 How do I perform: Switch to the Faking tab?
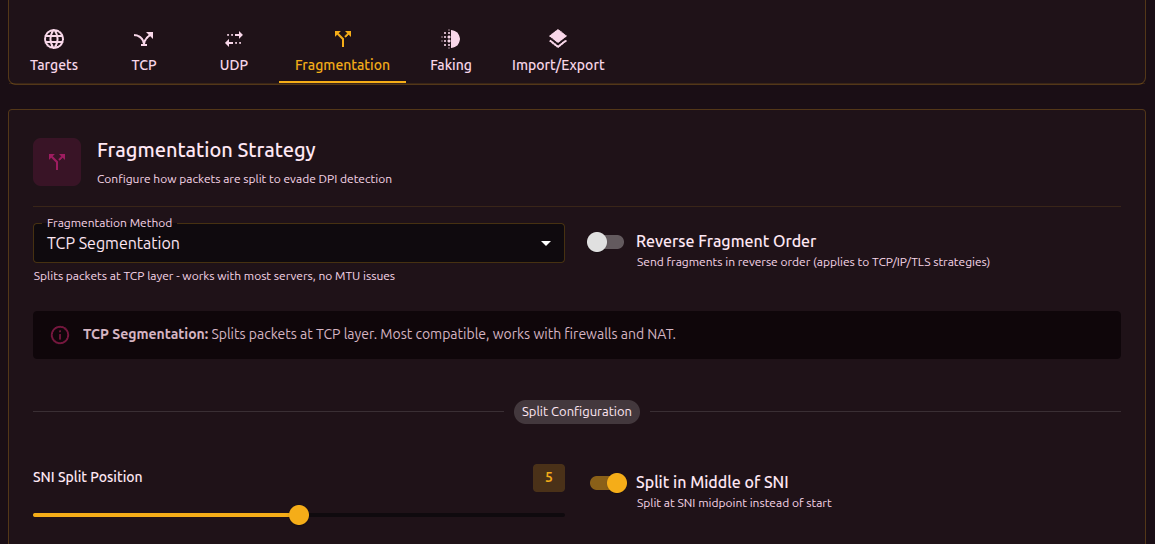tap(451, 65)
